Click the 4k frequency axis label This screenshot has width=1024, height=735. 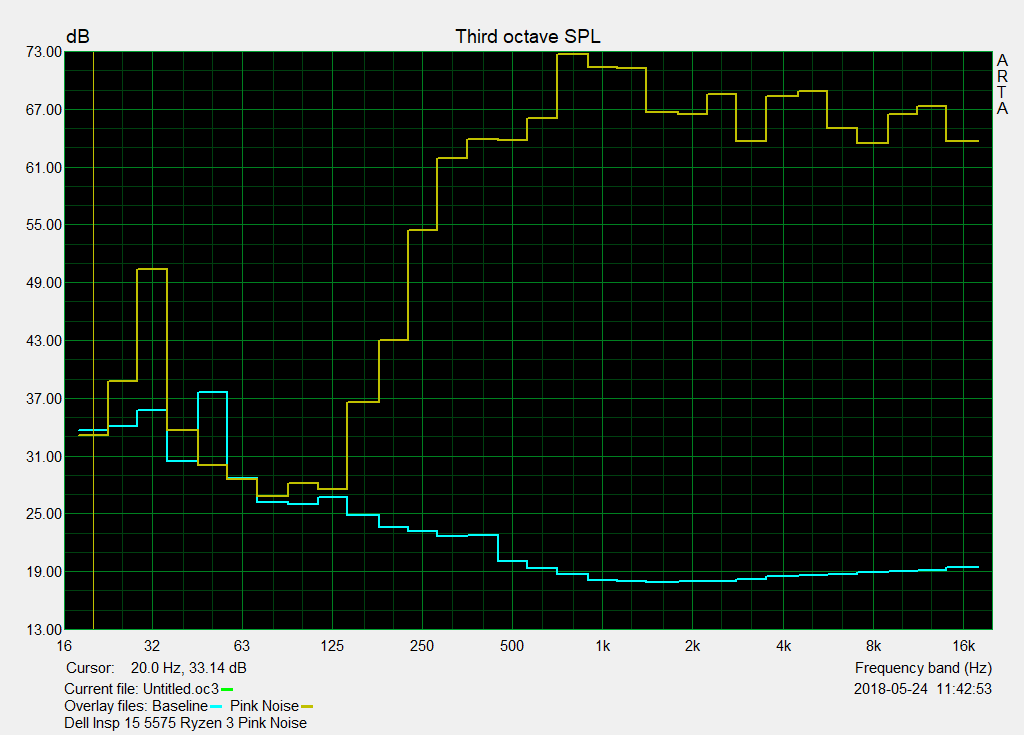tap(783, 646)
